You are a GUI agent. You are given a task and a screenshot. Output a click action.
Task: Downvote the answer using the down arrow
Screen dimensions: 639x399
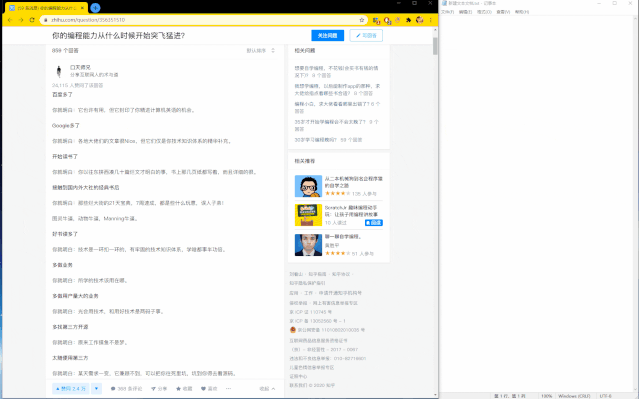(96, 389)
